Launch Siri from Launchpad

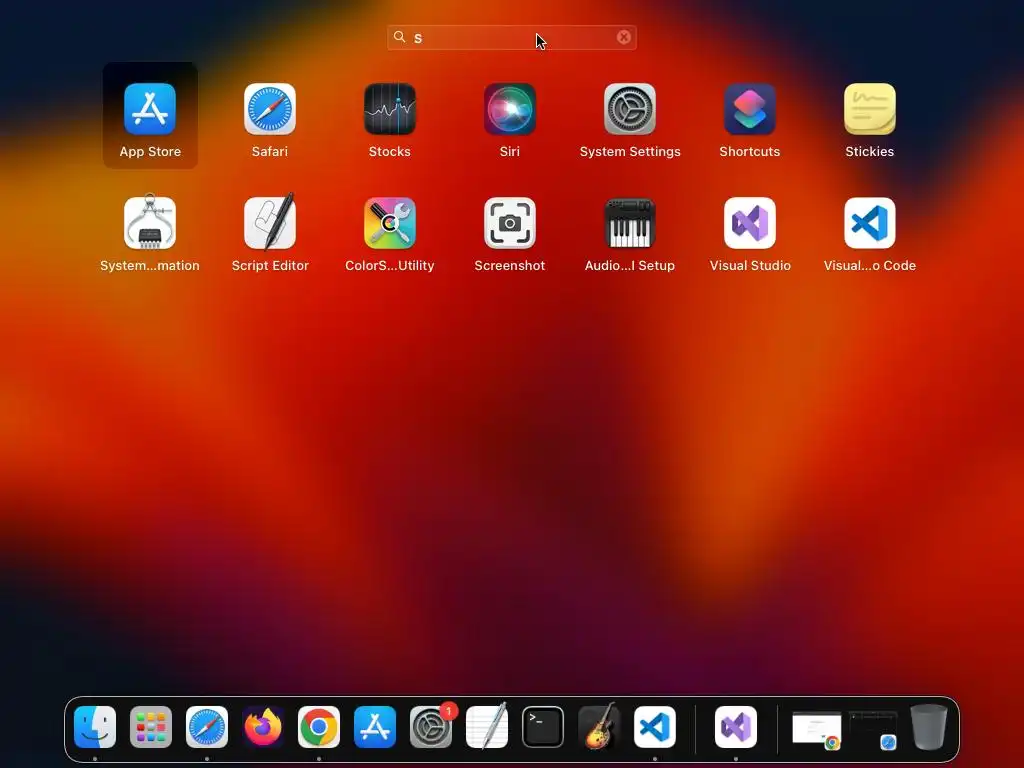click(x=510, y=109)
